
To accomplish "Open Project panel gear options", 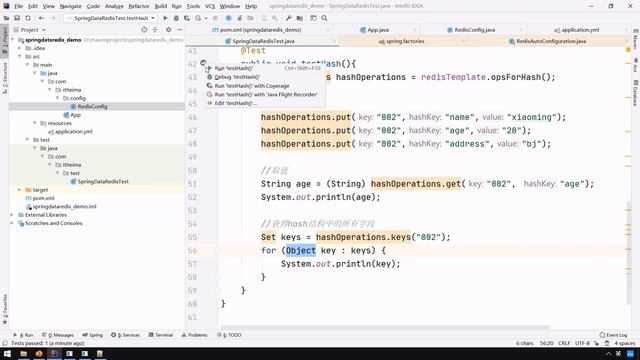I will [169, 30].
